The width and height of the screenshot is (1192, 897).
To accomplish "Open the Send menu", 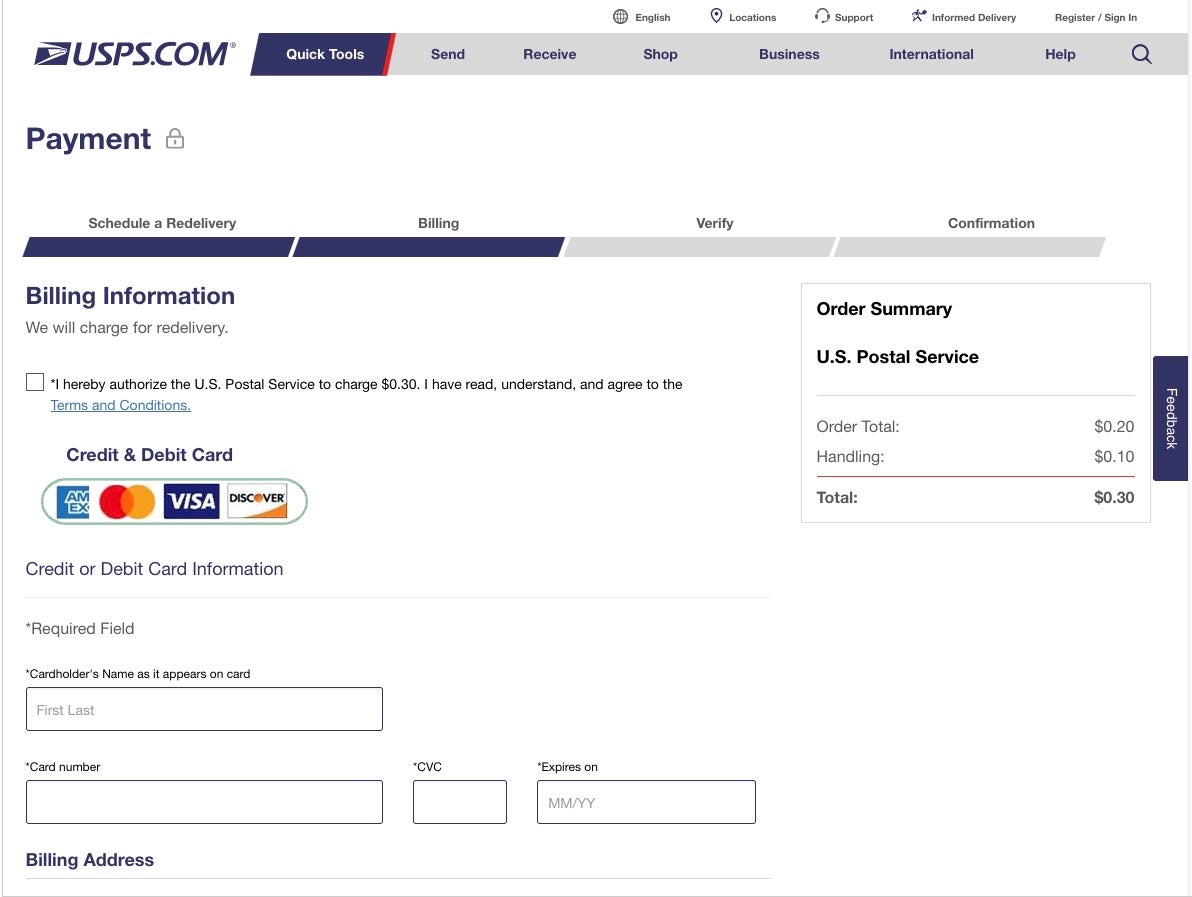I will click(x=447, y=54).
